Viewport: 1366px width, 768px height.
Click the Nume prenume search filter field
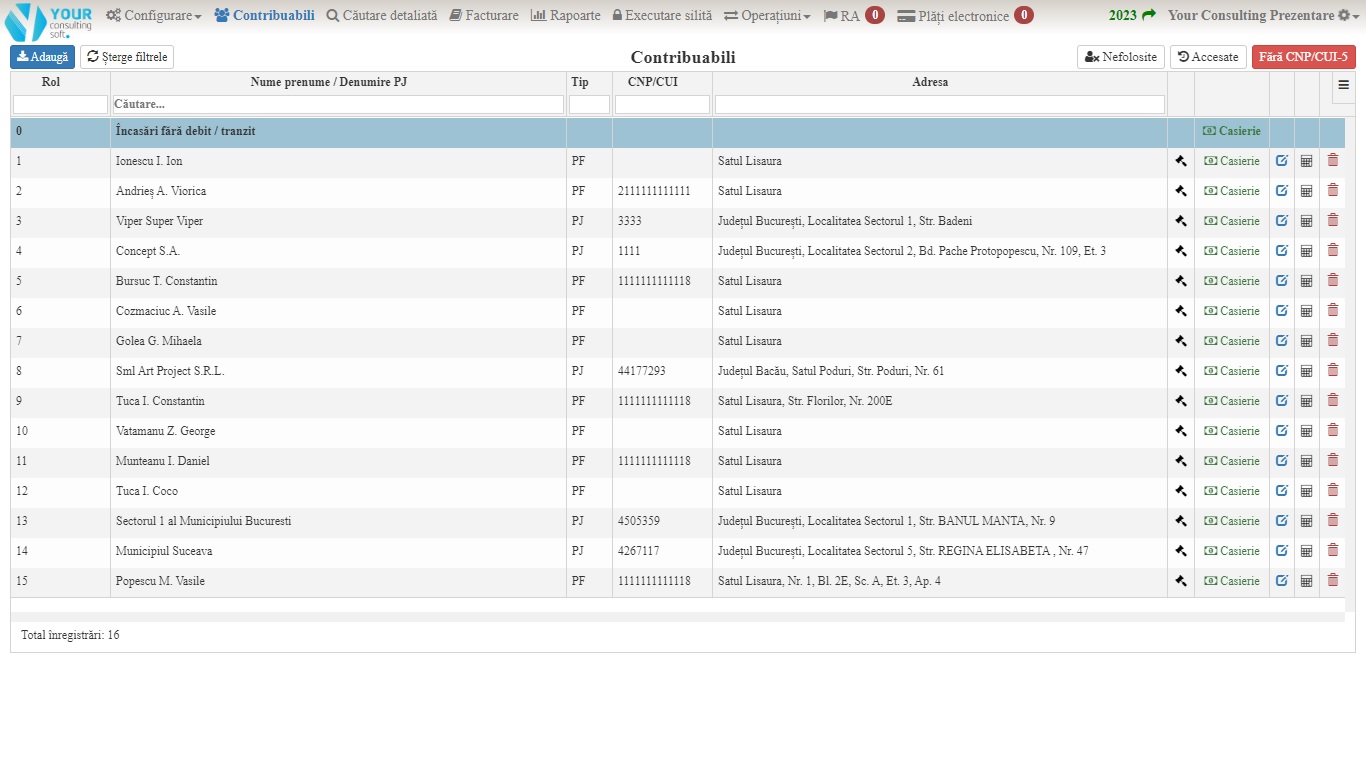[338, 104]
